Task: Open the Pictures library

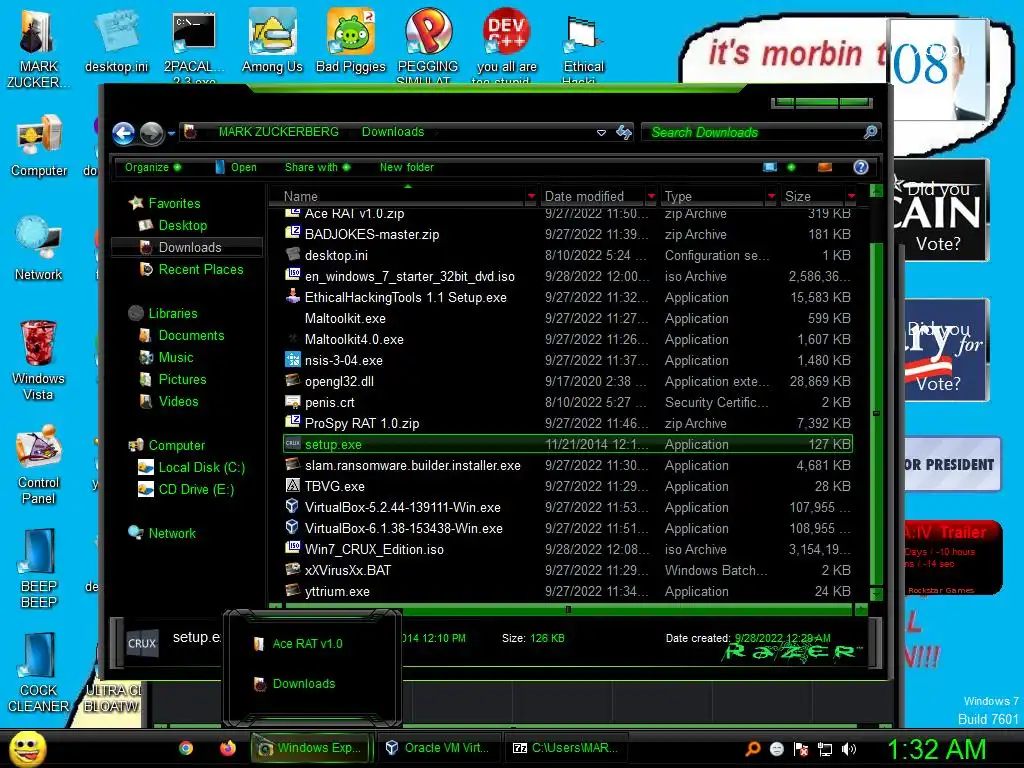Action: point(182,379)
